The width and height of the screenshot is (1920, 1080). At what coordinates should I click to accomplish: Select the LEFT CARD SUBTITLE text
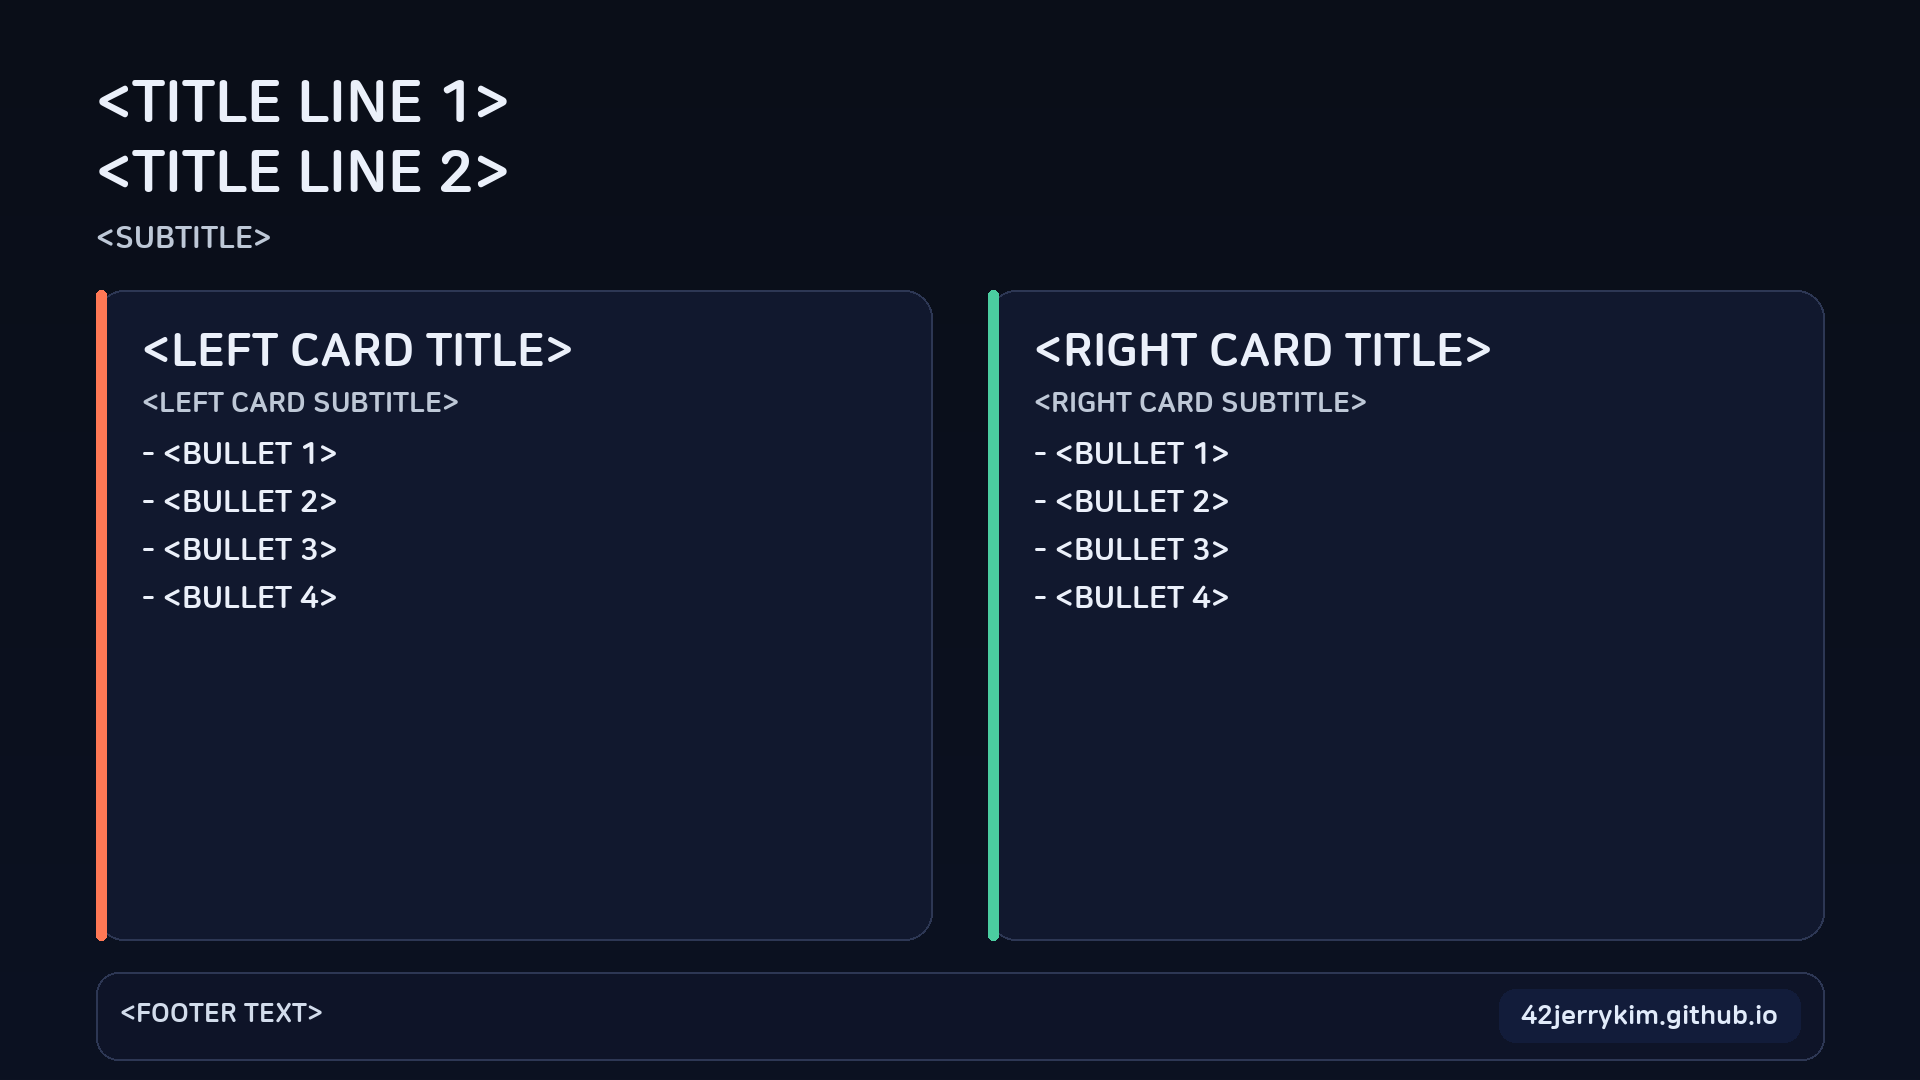[x=300, y=403]
